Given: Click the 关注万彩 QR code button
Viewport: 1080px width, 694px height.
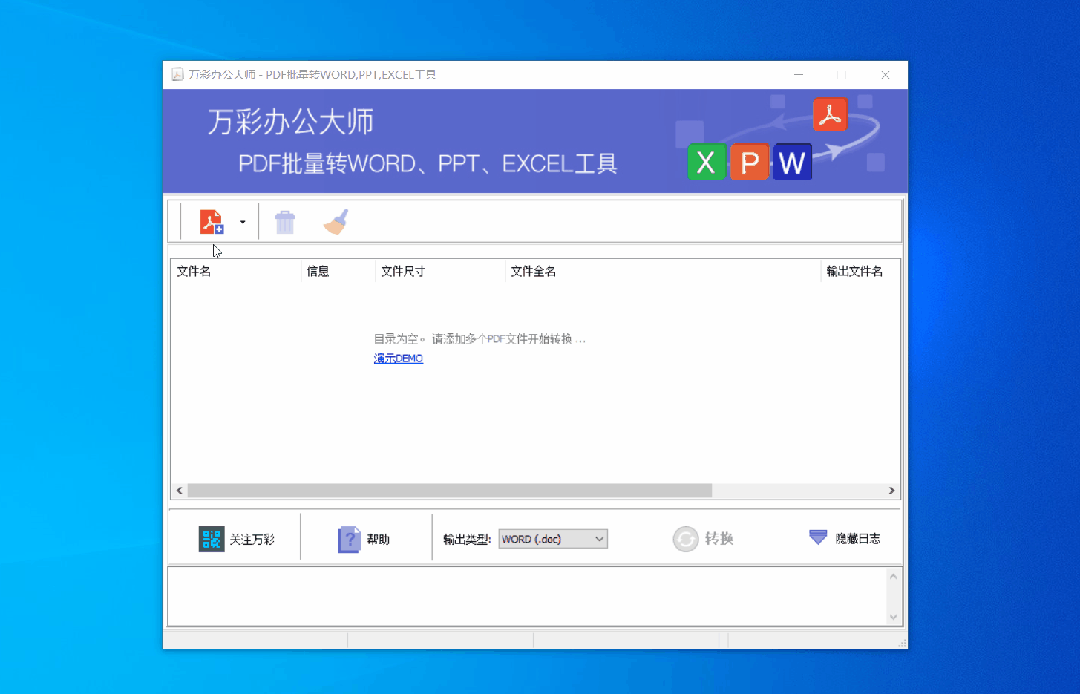Looking at the screenshot, I should 236,538.
